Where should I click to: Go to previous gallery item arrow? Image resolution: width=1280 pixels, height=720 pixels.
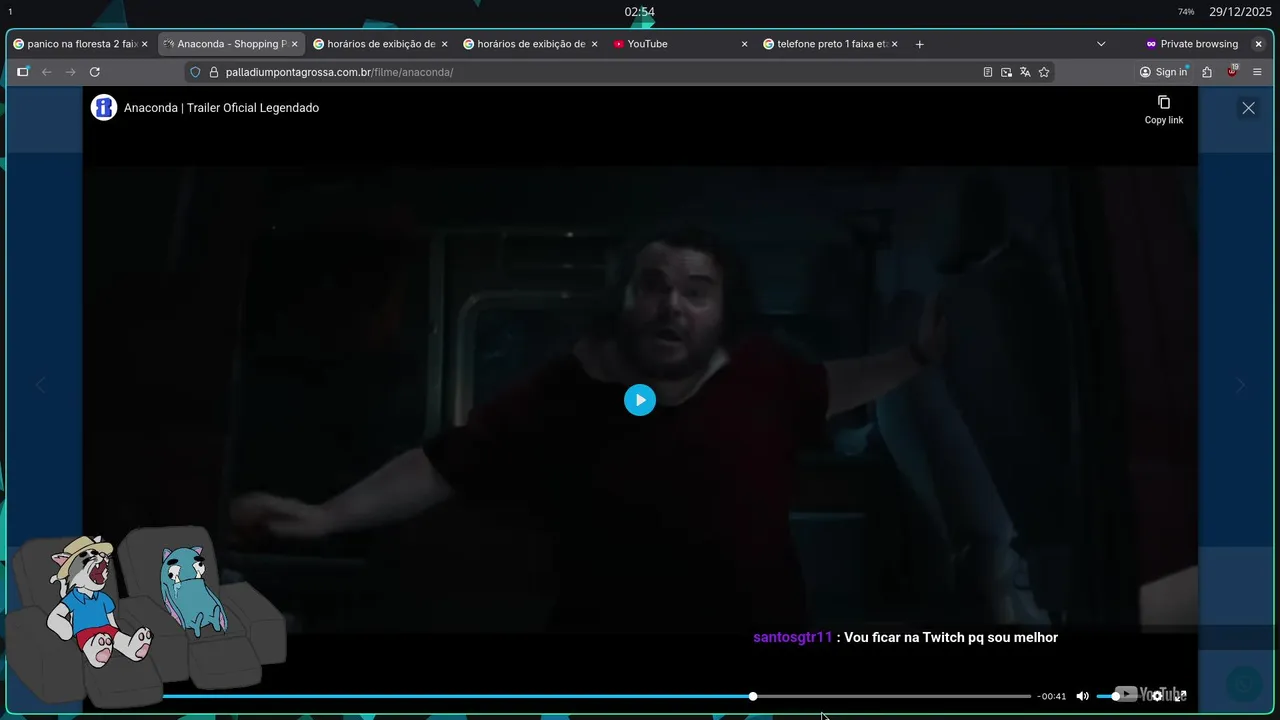pyautogui.click(x=40, y=385)
